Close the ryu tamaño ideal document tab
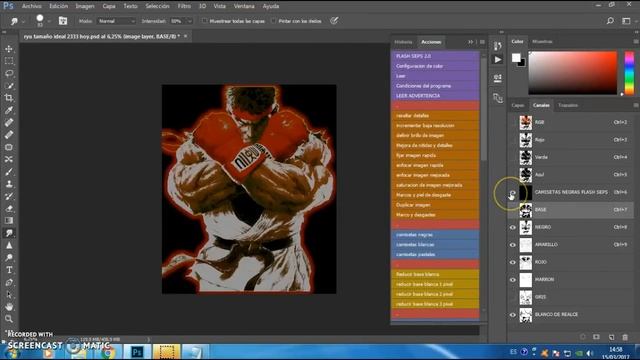The image size is (640, 360). click(x=186, y=36)
